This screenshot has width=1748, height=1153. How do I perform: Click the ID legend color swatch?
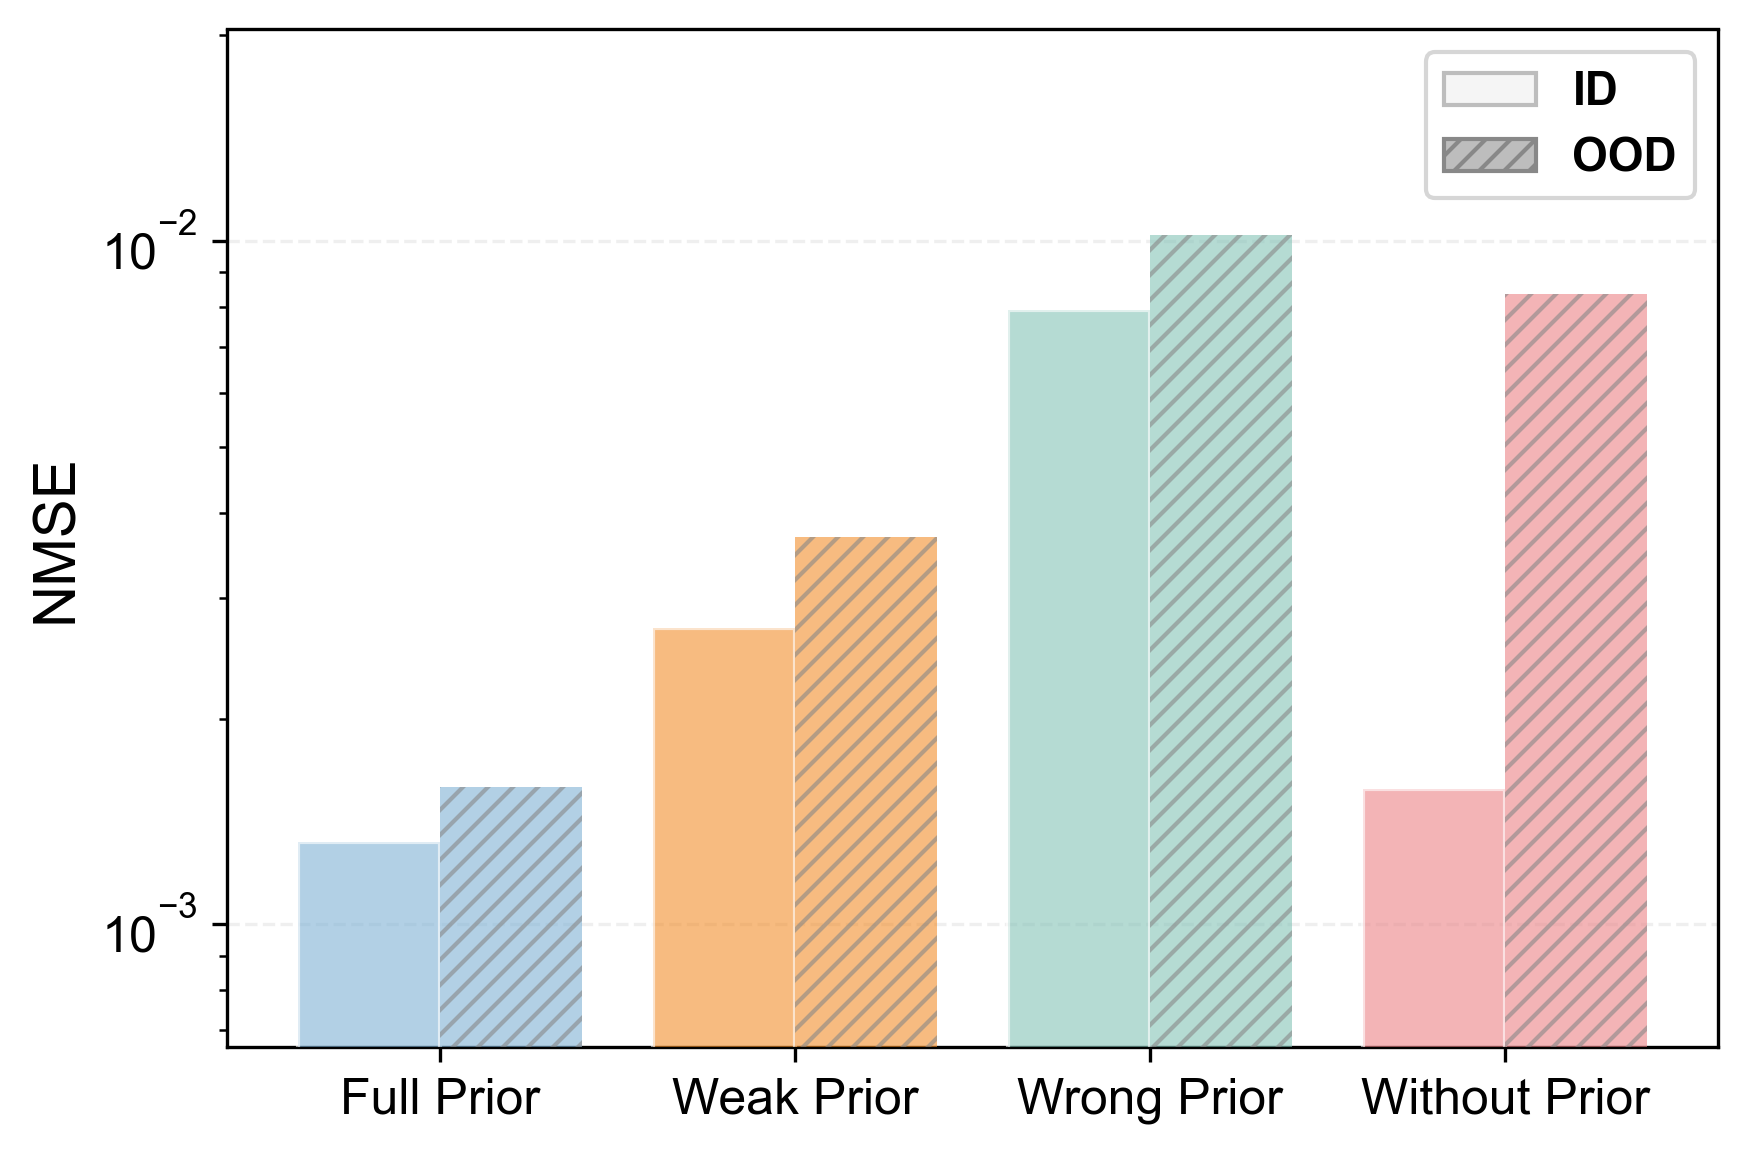click(x=1489, y=89)
